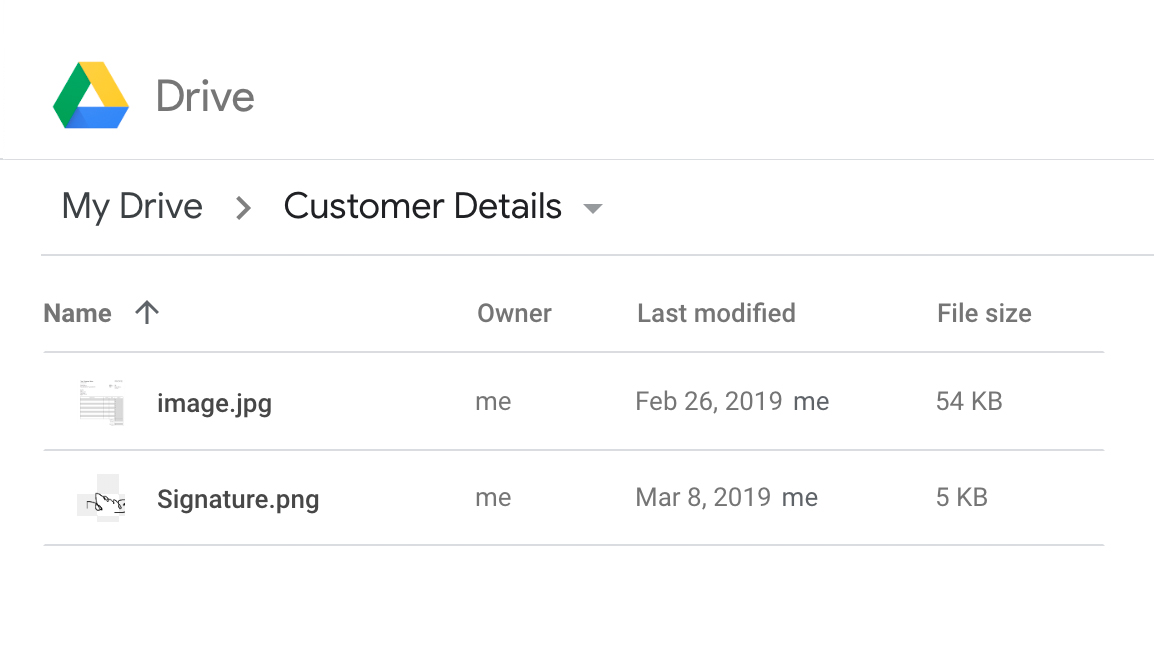Click the Google Drive triangle logo
1154x646 pixels.
[x=91, y=96]
